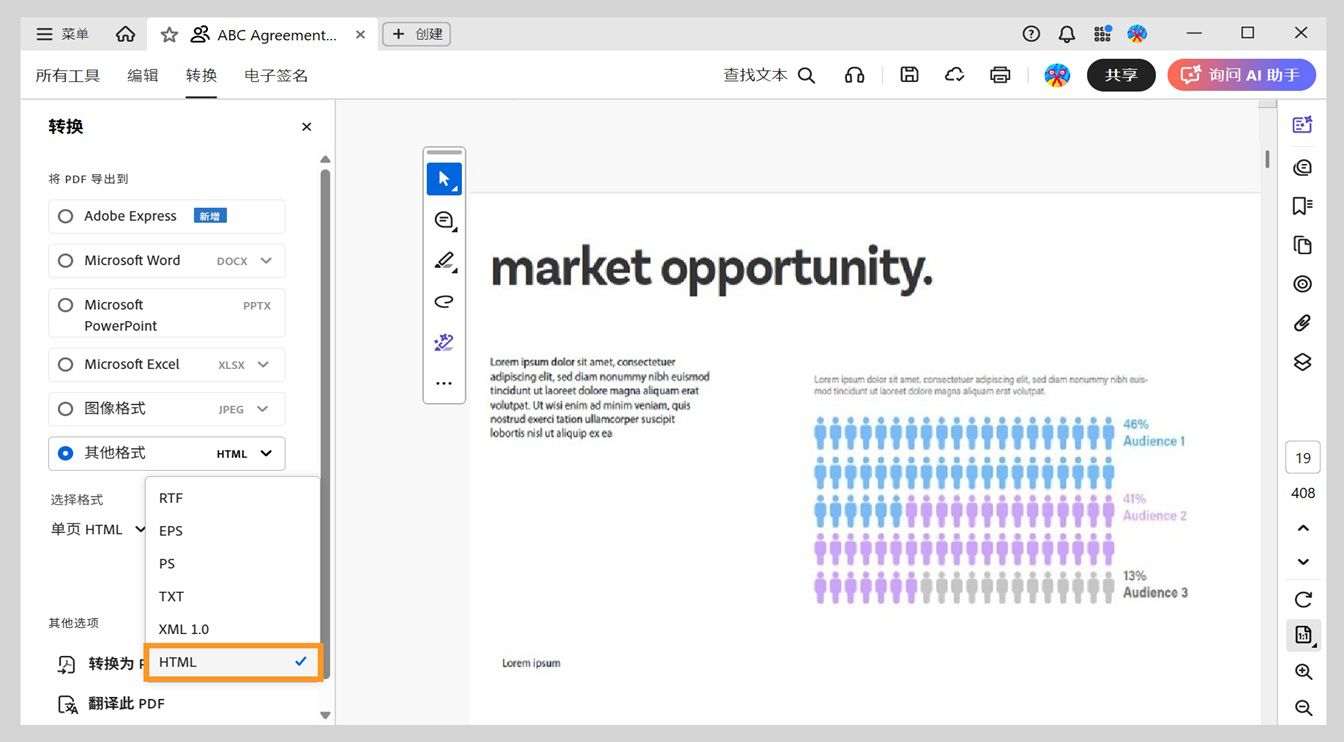This screenshot has height=742, width=1344.
Task: Select the 其他格式 radio button
Action: (x=66, y=453)
